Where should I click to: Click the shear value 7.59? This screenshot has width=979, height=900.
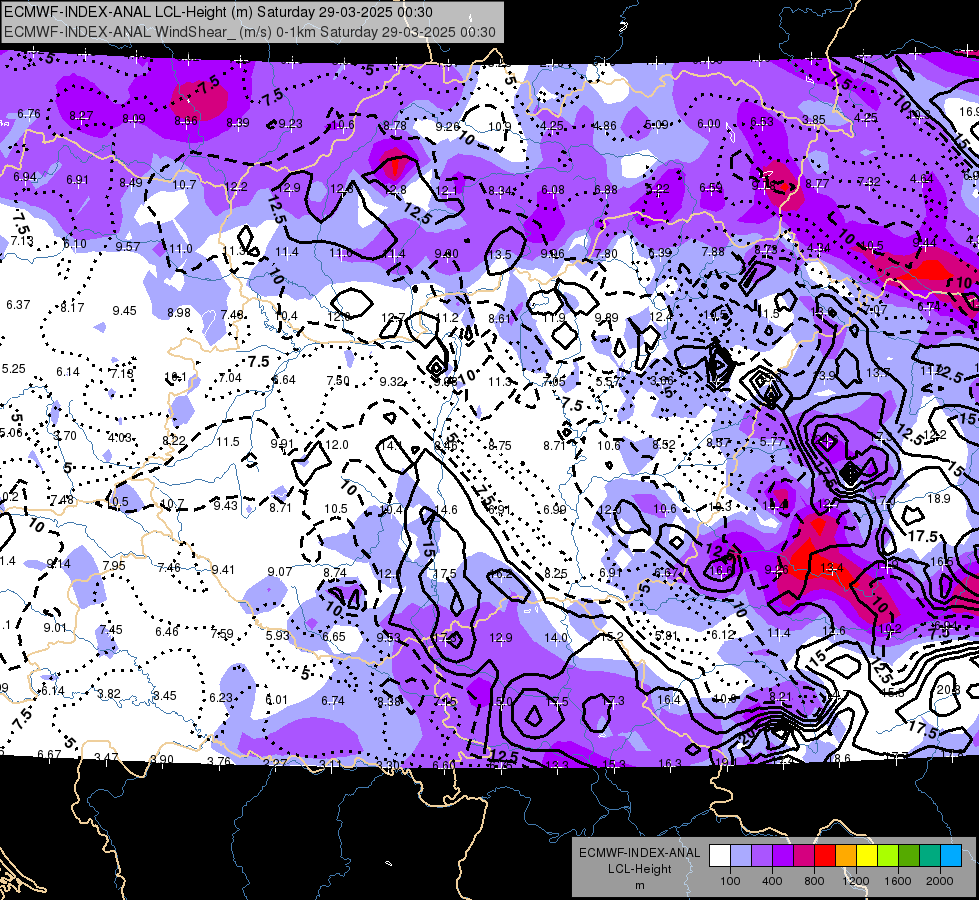pos(222,634)
